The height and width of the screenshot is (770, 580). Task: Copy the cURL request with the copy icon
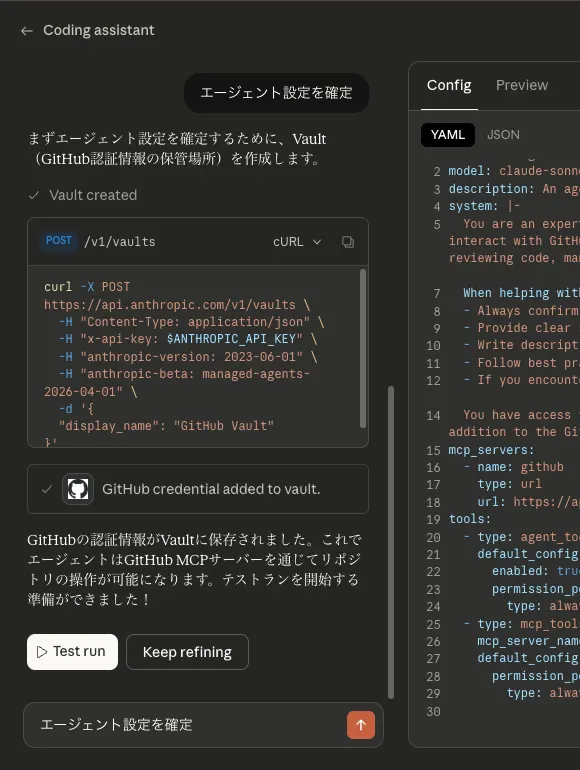tap(348, 242)
